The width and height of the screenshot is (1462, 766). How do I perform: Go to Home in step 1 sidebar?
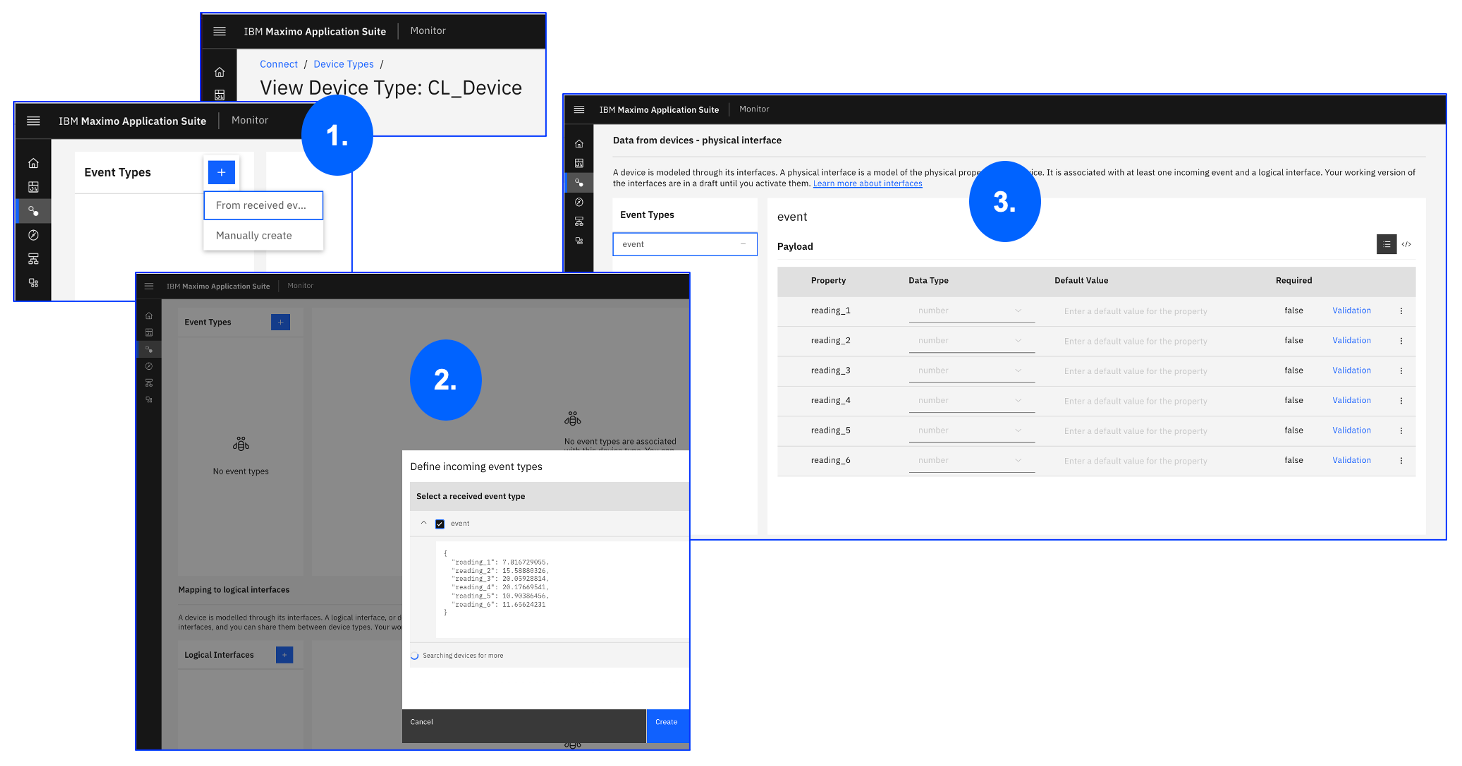pyautogui.click(x=33, y=163)
